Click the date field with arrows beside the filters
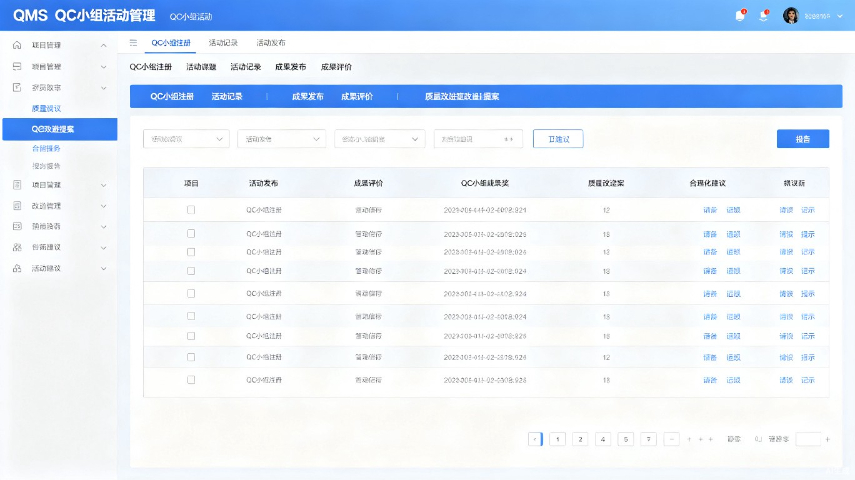The width and height of the screenshot is (855, 480). pos(478,139)
